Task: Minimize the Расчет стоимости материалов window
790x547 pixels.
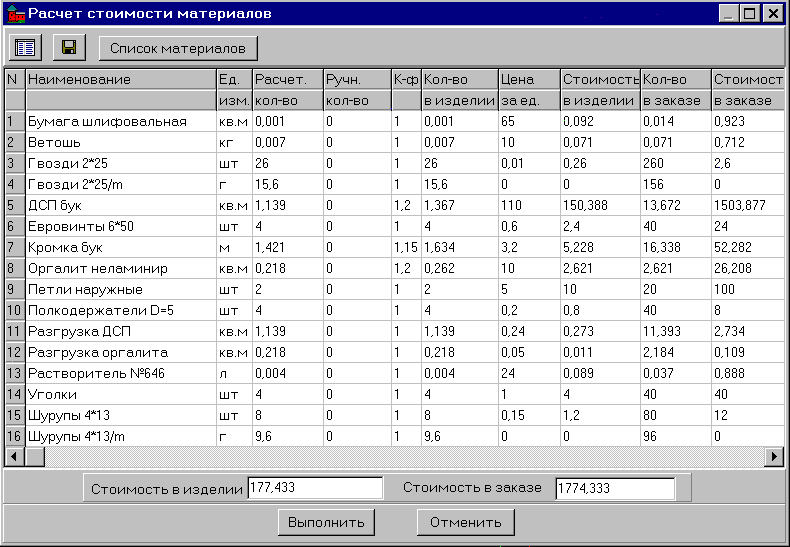Action: click(729, 14)
